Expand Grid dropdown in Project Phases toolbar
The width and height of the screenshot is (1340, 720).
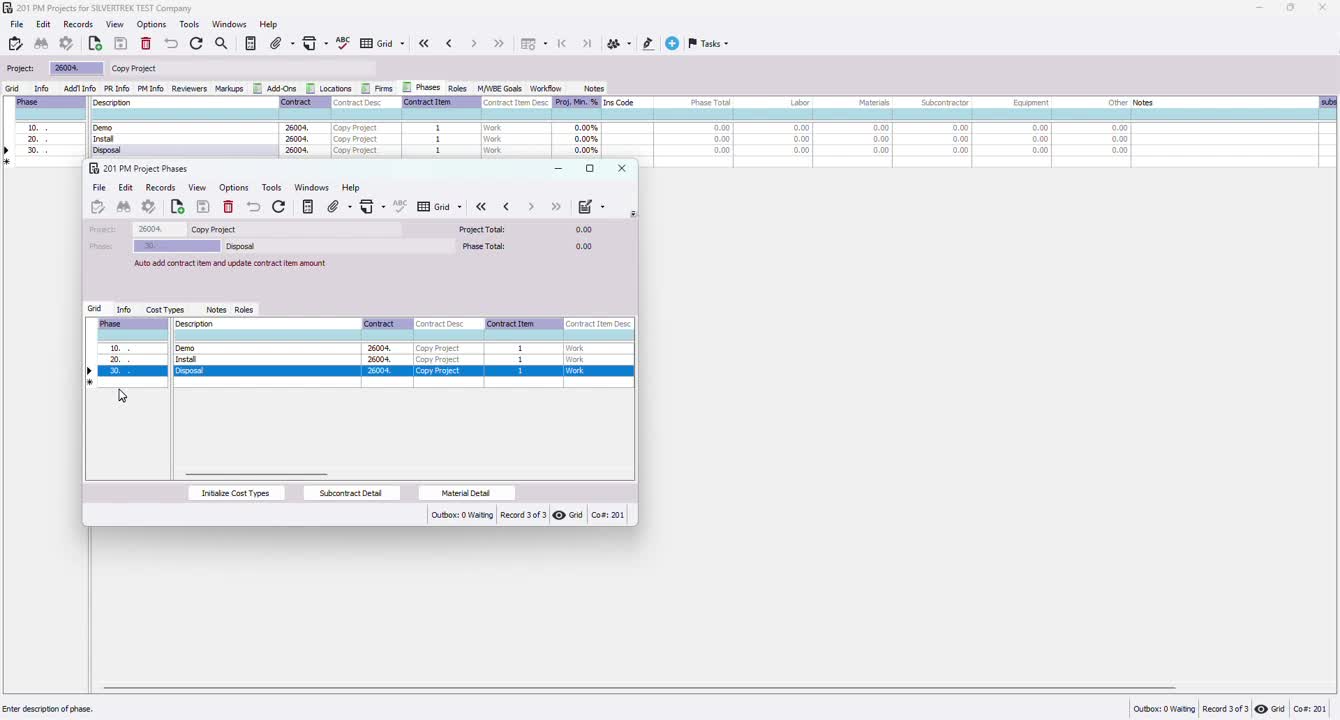459,207
